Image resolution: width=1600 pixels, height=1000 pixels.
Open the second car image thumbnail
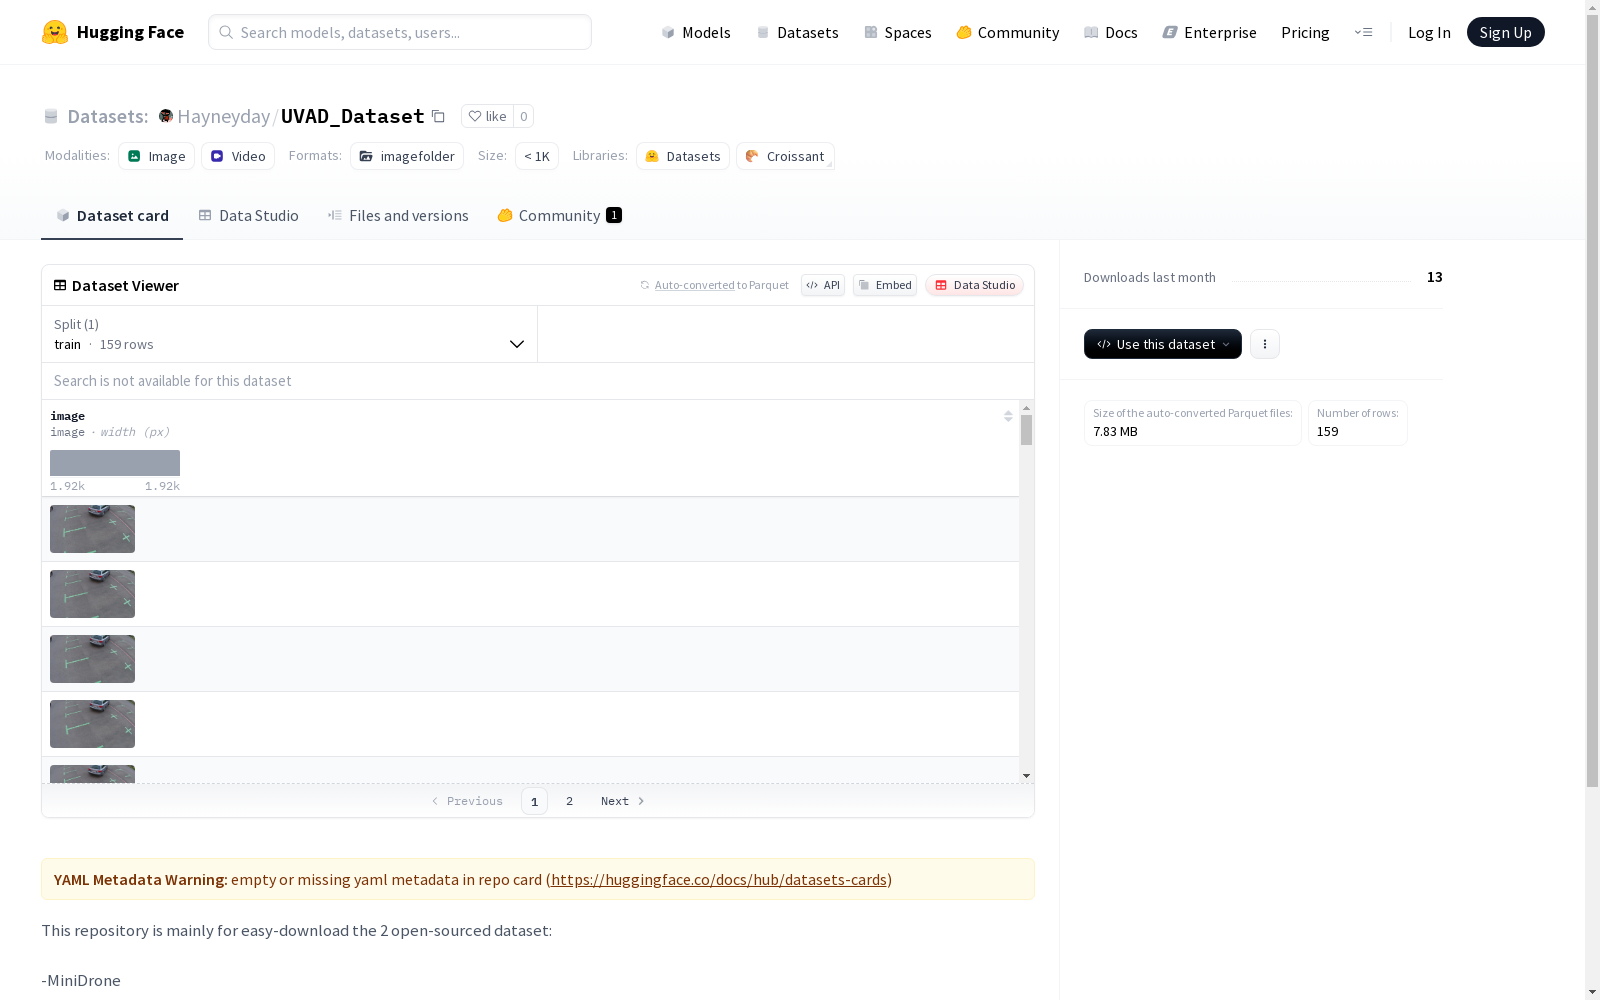click(x=92, y=594)
